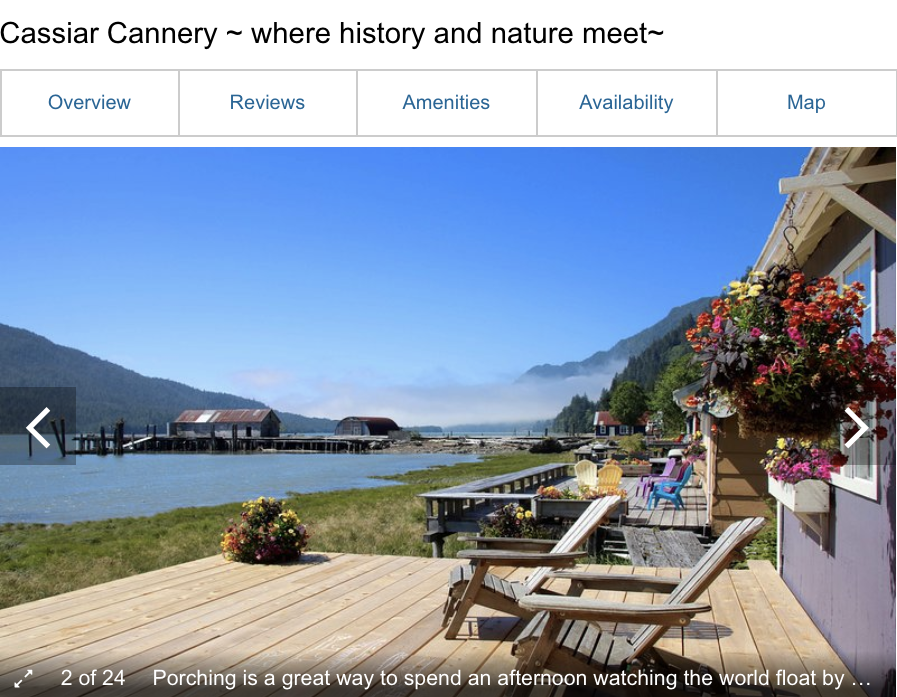Click the blue Adirondack chair in the photo

click(670, 488)
